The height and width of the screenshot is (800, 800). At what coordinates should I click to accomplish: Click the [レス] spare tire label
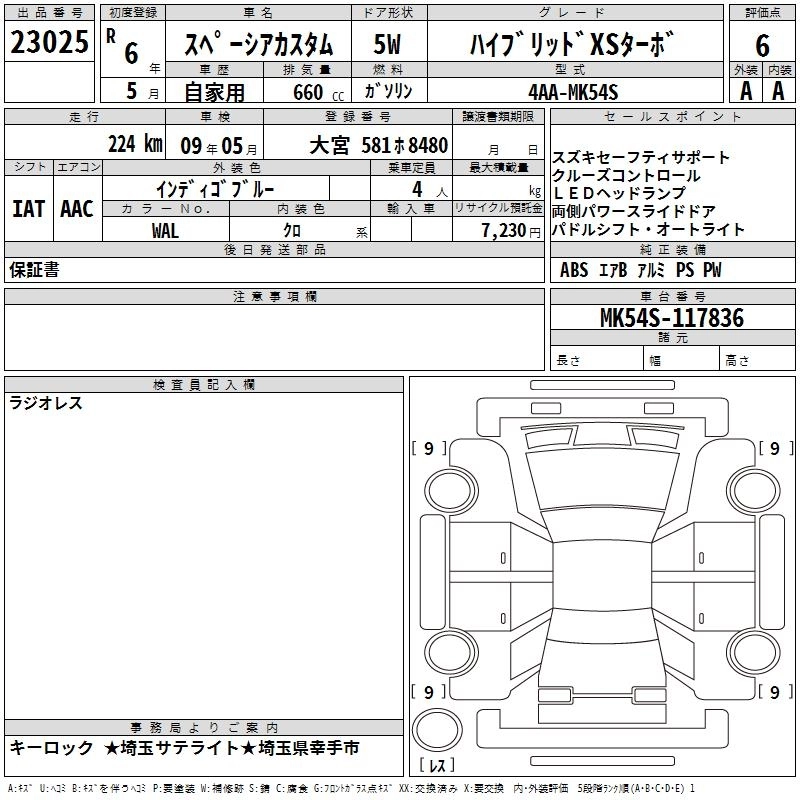point(437,767)
